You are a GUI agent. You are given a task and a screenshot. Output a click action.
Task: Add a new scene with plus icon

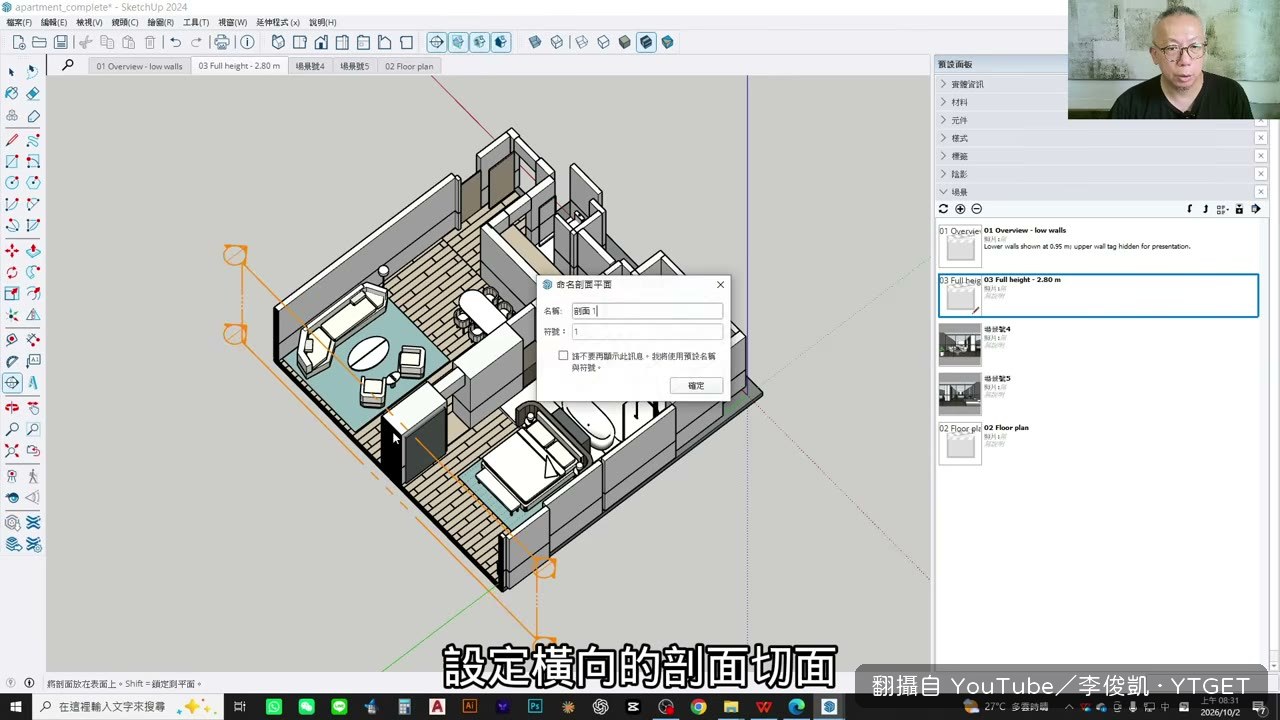(960, 209)
